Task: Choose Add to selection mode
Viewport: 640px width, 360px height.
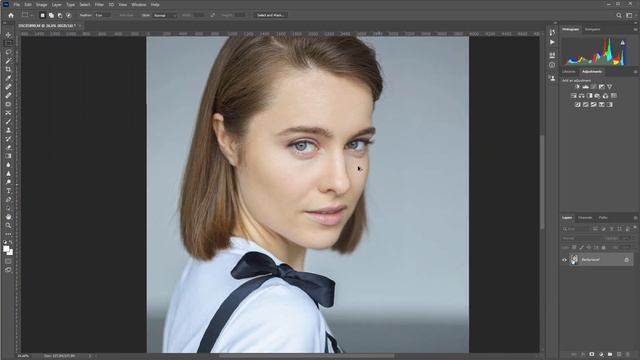Action: (51, 15)
